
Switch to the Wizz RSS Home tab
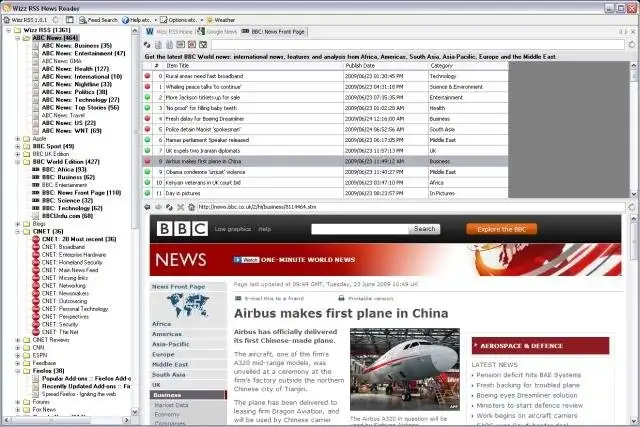pos(169,31)
